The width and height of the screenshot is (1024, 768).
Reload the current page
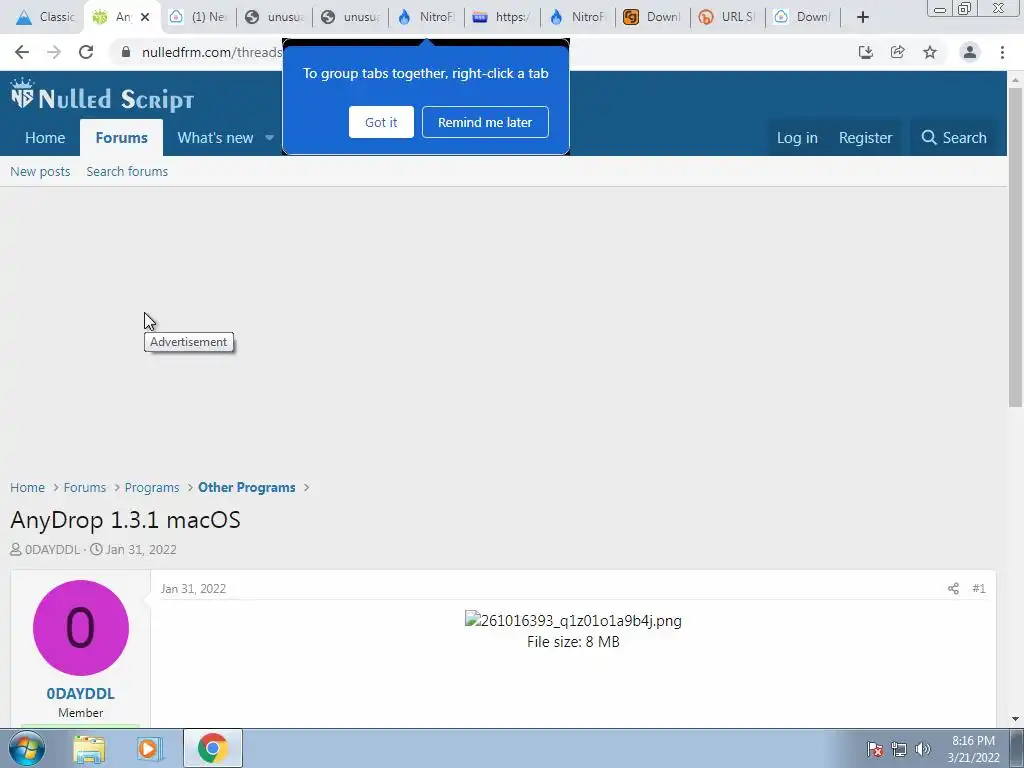86,52
